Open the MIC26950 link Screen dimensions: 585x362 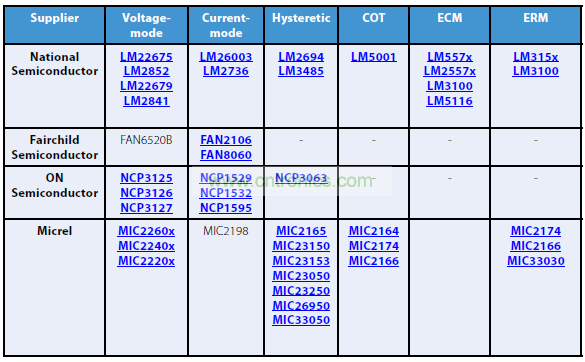[x=301, y=306]
